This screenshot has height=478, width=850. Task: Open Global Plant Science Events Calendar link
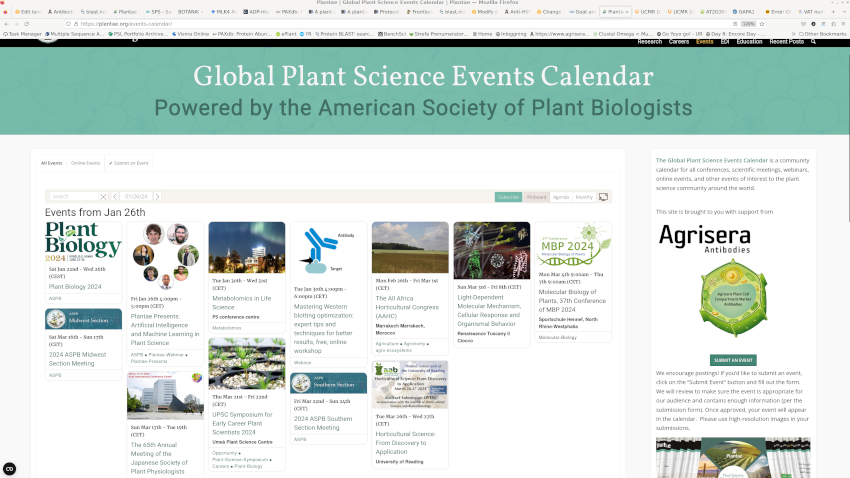(712, 160)
